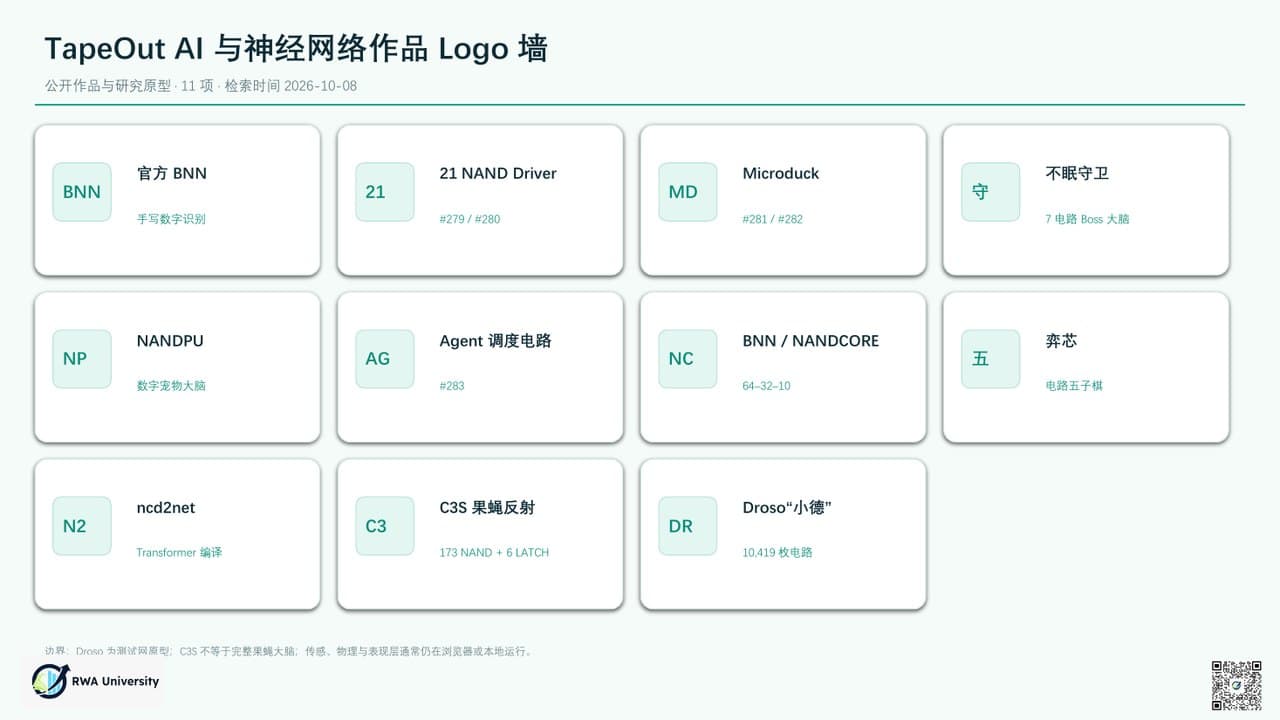Select the 五 logo badge

tap(991, 359)
